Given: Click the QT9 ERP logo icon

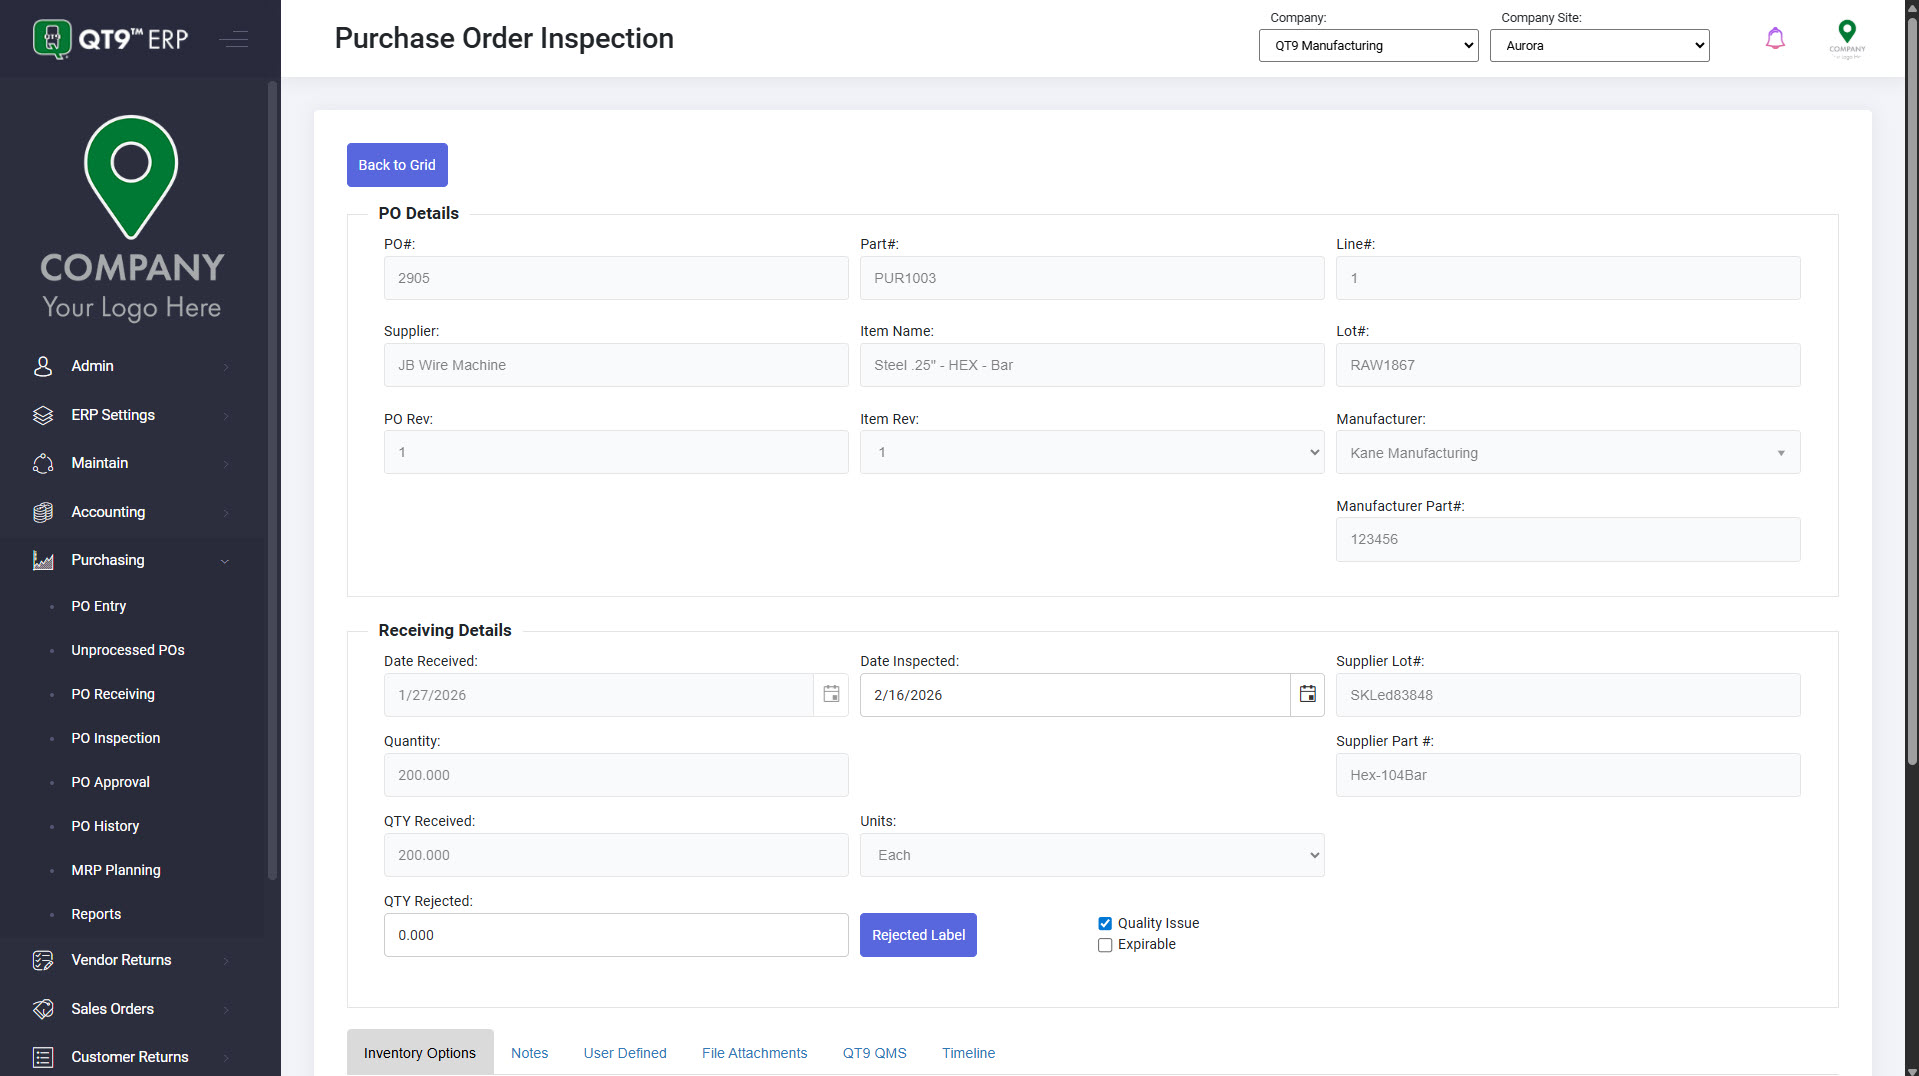Looking at the screenshot, I should coord(52,39).
